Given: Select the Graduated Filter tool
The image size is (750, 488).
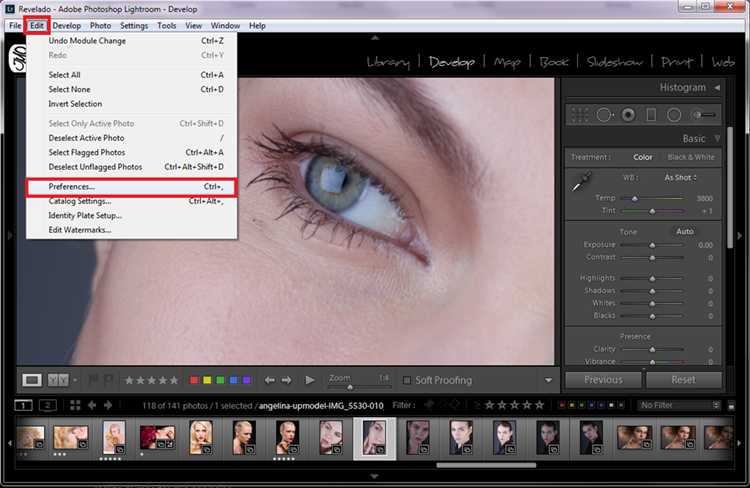Looking at the screenshot, I should pos(651,115).
